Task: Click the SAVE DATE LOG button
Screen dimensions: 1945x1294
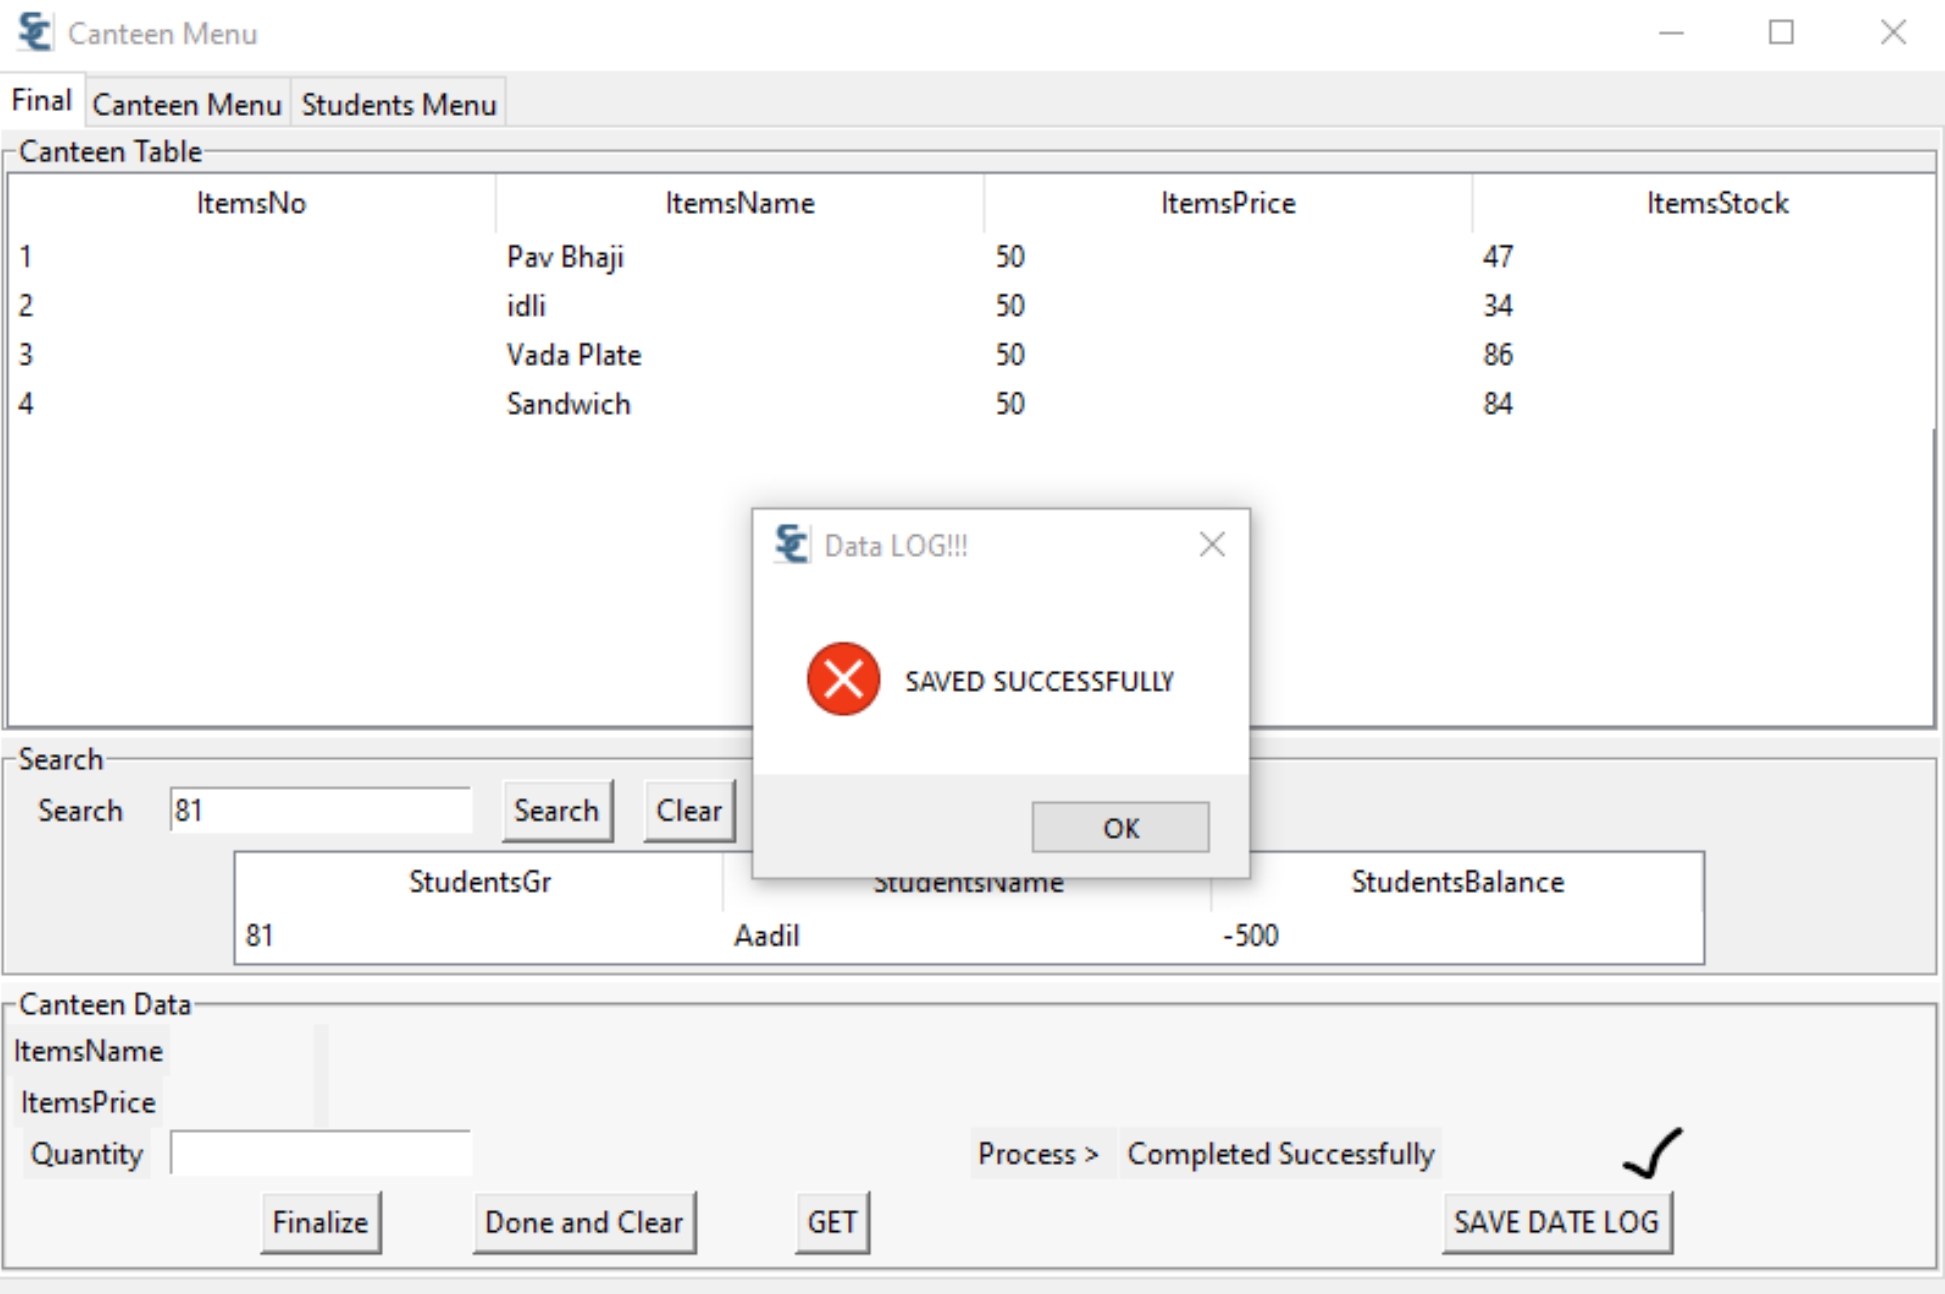Action: (1557, 1222)
